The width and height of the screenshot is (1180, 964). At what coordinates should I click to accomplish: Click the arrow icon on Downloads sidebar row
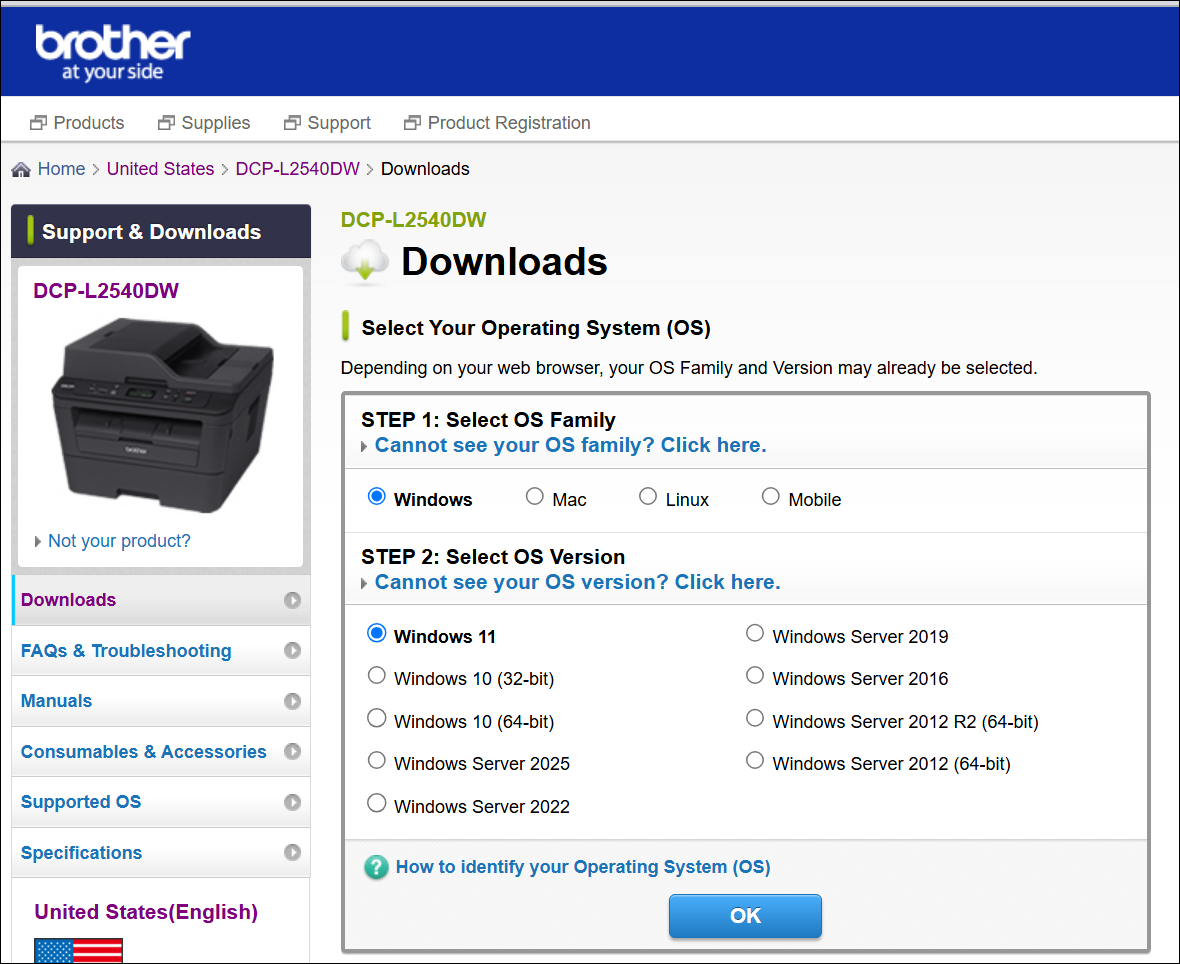pos(292,600)
